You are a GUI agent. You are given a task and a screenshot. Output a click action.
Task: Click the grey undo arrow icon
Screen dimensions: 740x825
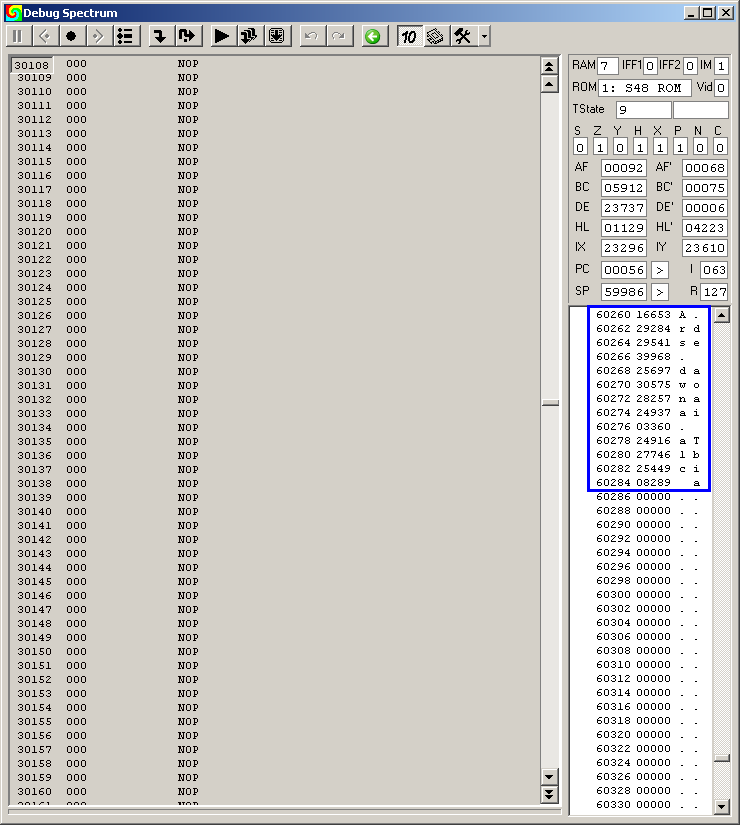tap(312, 36)
